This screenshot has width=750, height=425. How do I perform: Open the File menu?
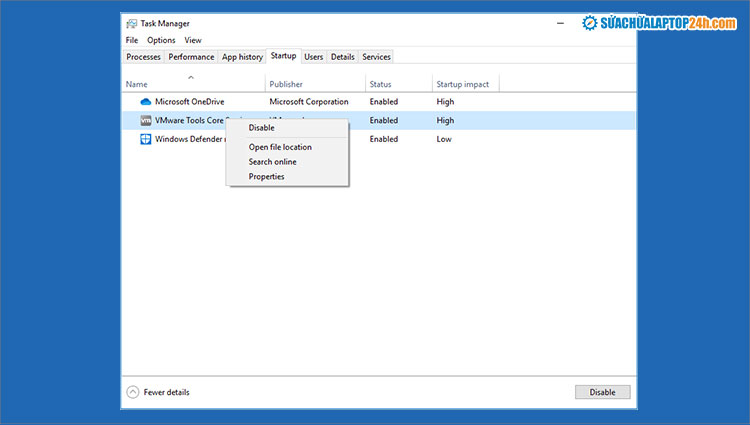132,40
